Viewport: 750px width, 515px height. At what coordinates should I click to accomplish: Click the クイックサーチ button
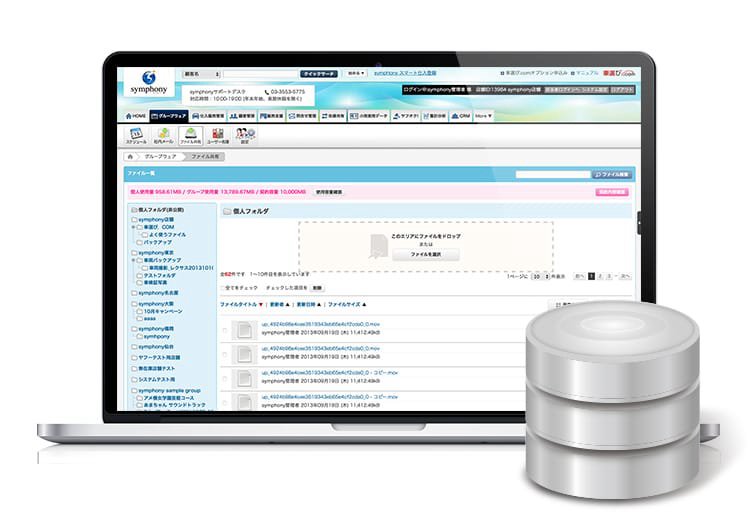tap(319, 74)
